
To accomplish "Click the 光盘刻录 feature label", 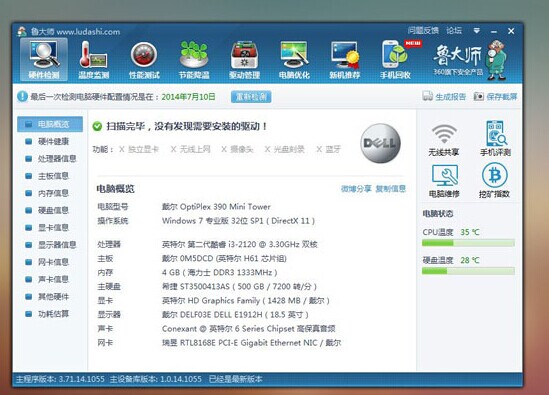I will click(x=289, y=150).
